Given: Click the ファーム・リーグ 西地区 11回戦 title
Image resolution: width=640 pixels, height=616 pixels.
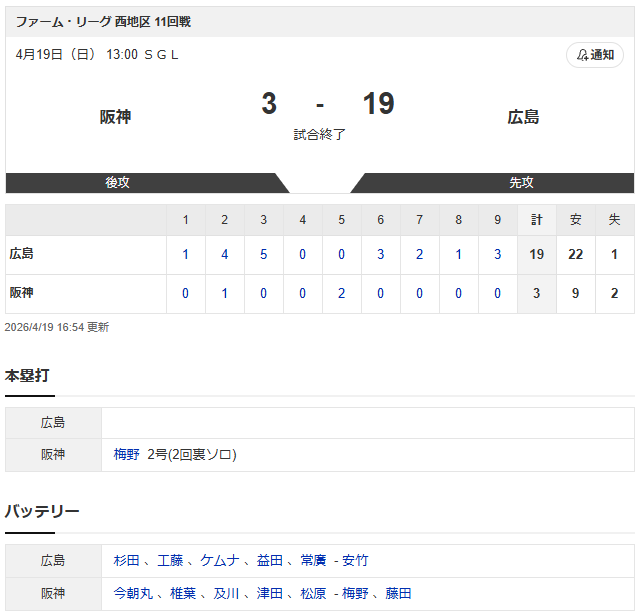Looking at the screenshot, I should click(x=103, y=22).
